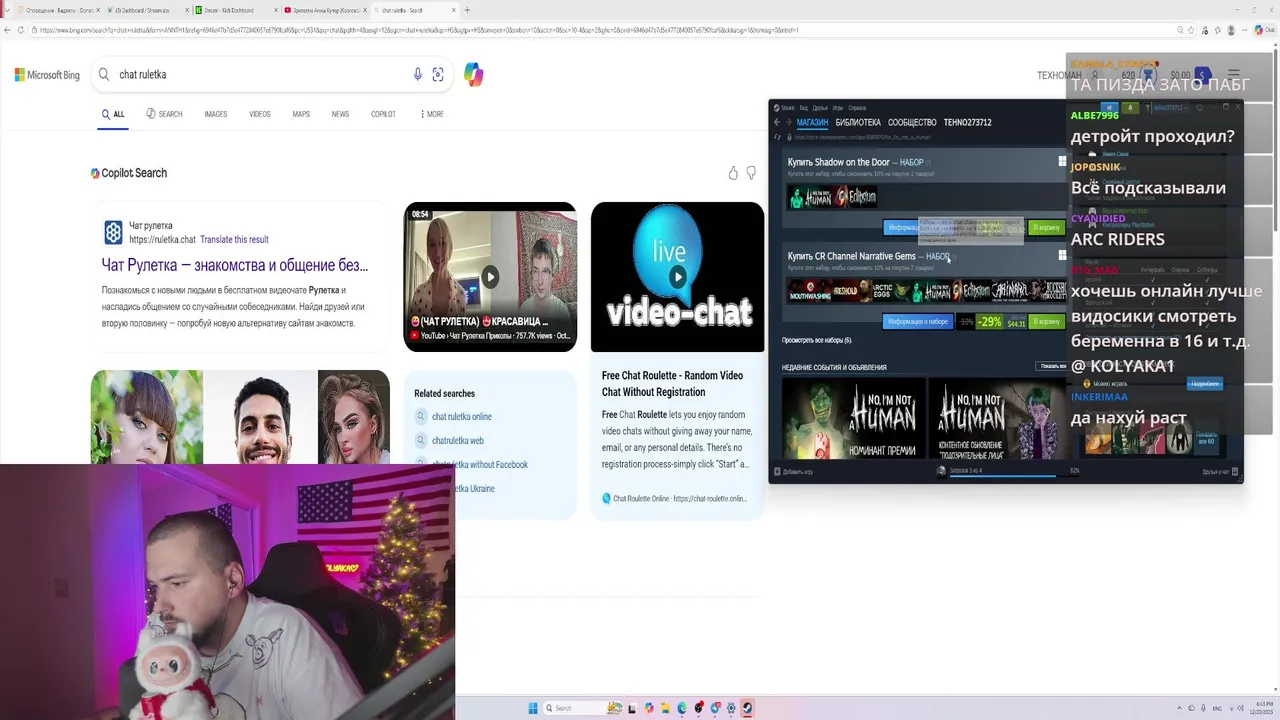Play the live video-chat thumbnail

pyautogui.click(x=677, y=277)
